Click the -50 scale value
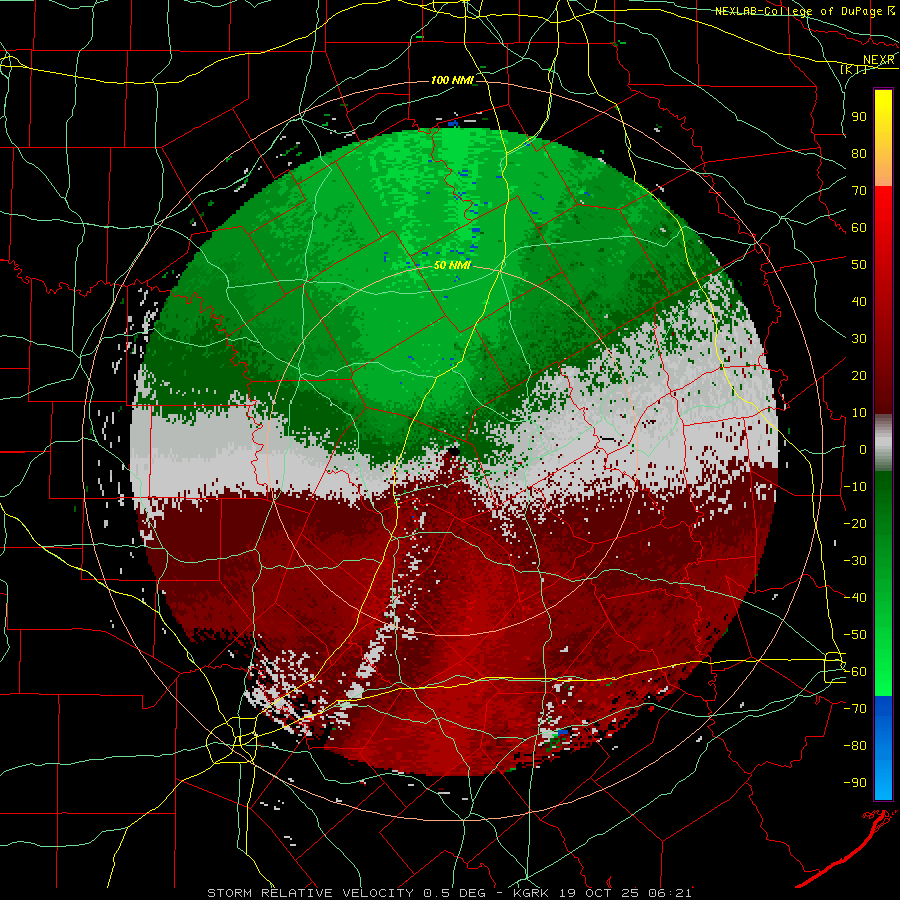900x900 pixels. click(x=855, y=635)
